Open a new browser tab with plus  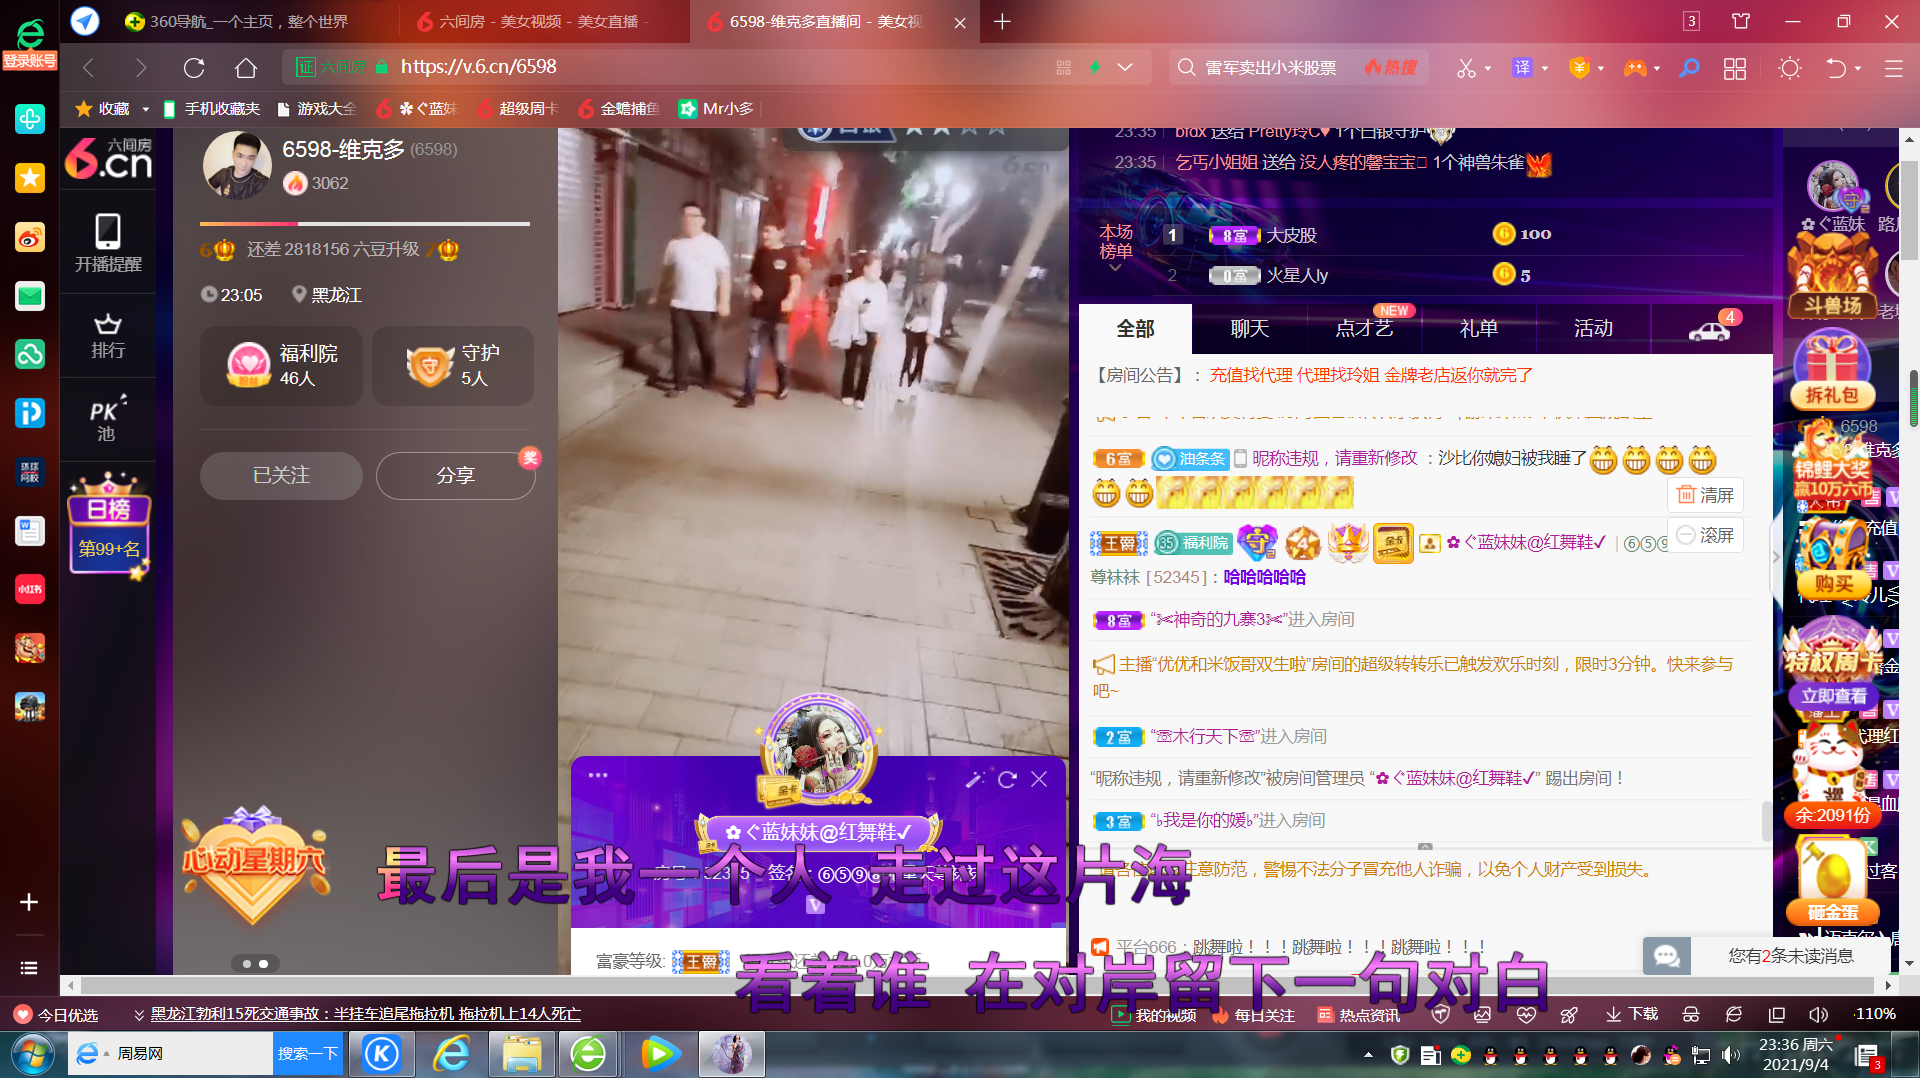tap(1002, 21)
